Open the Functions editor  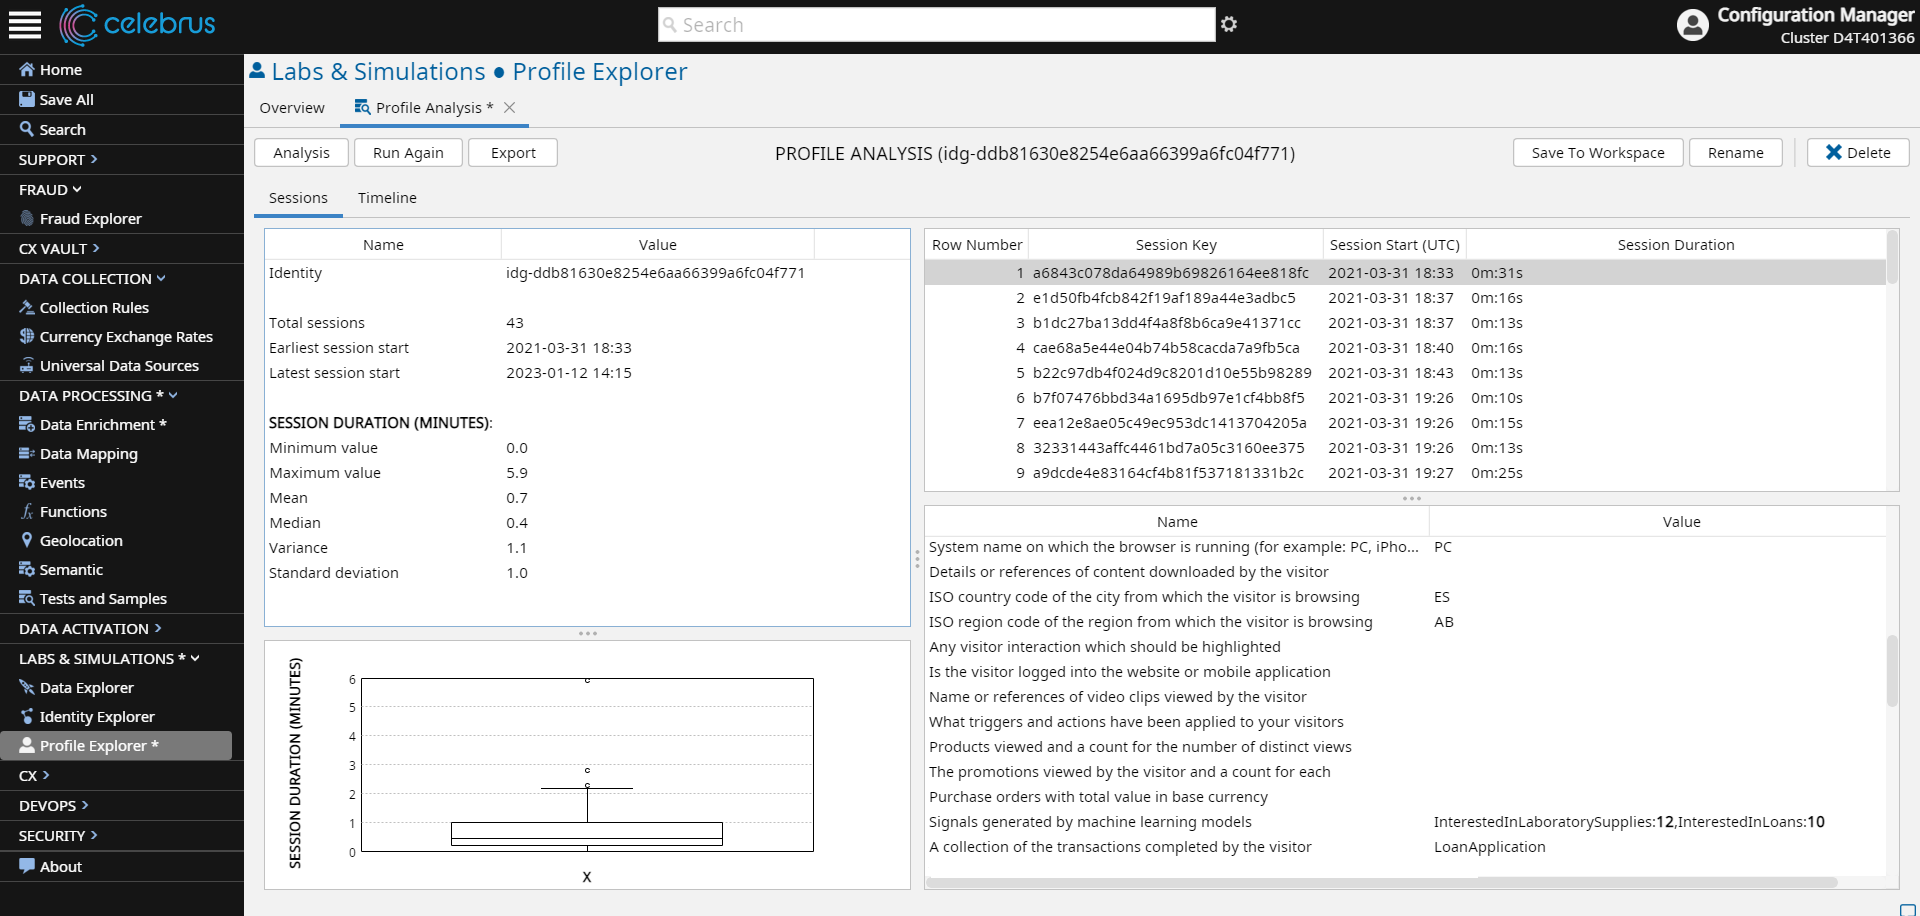(x=73, y=511)
